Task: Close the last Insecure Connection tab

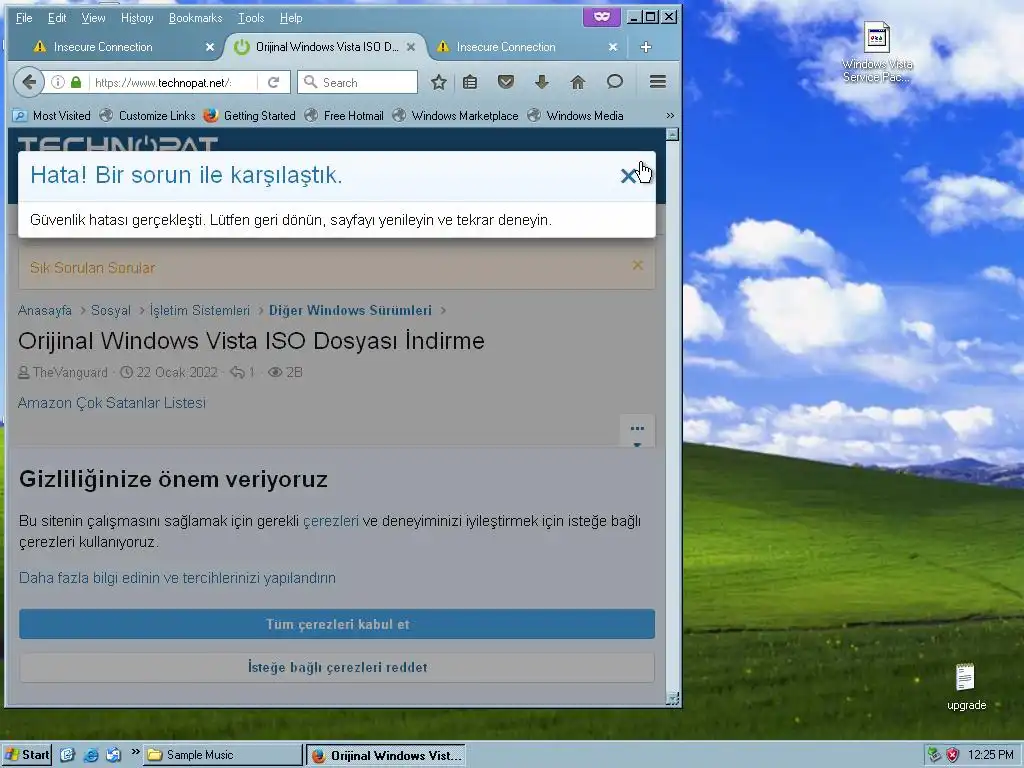Action: click(x=613, y=47)
